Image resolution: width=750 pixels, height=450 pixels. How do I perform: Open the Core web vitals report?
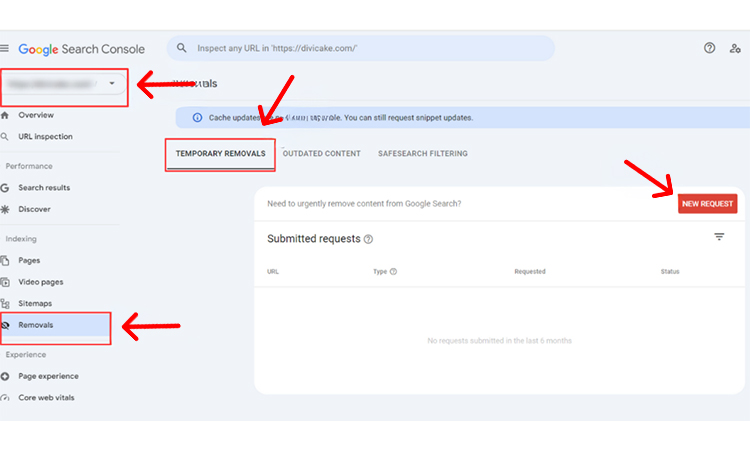46,398
